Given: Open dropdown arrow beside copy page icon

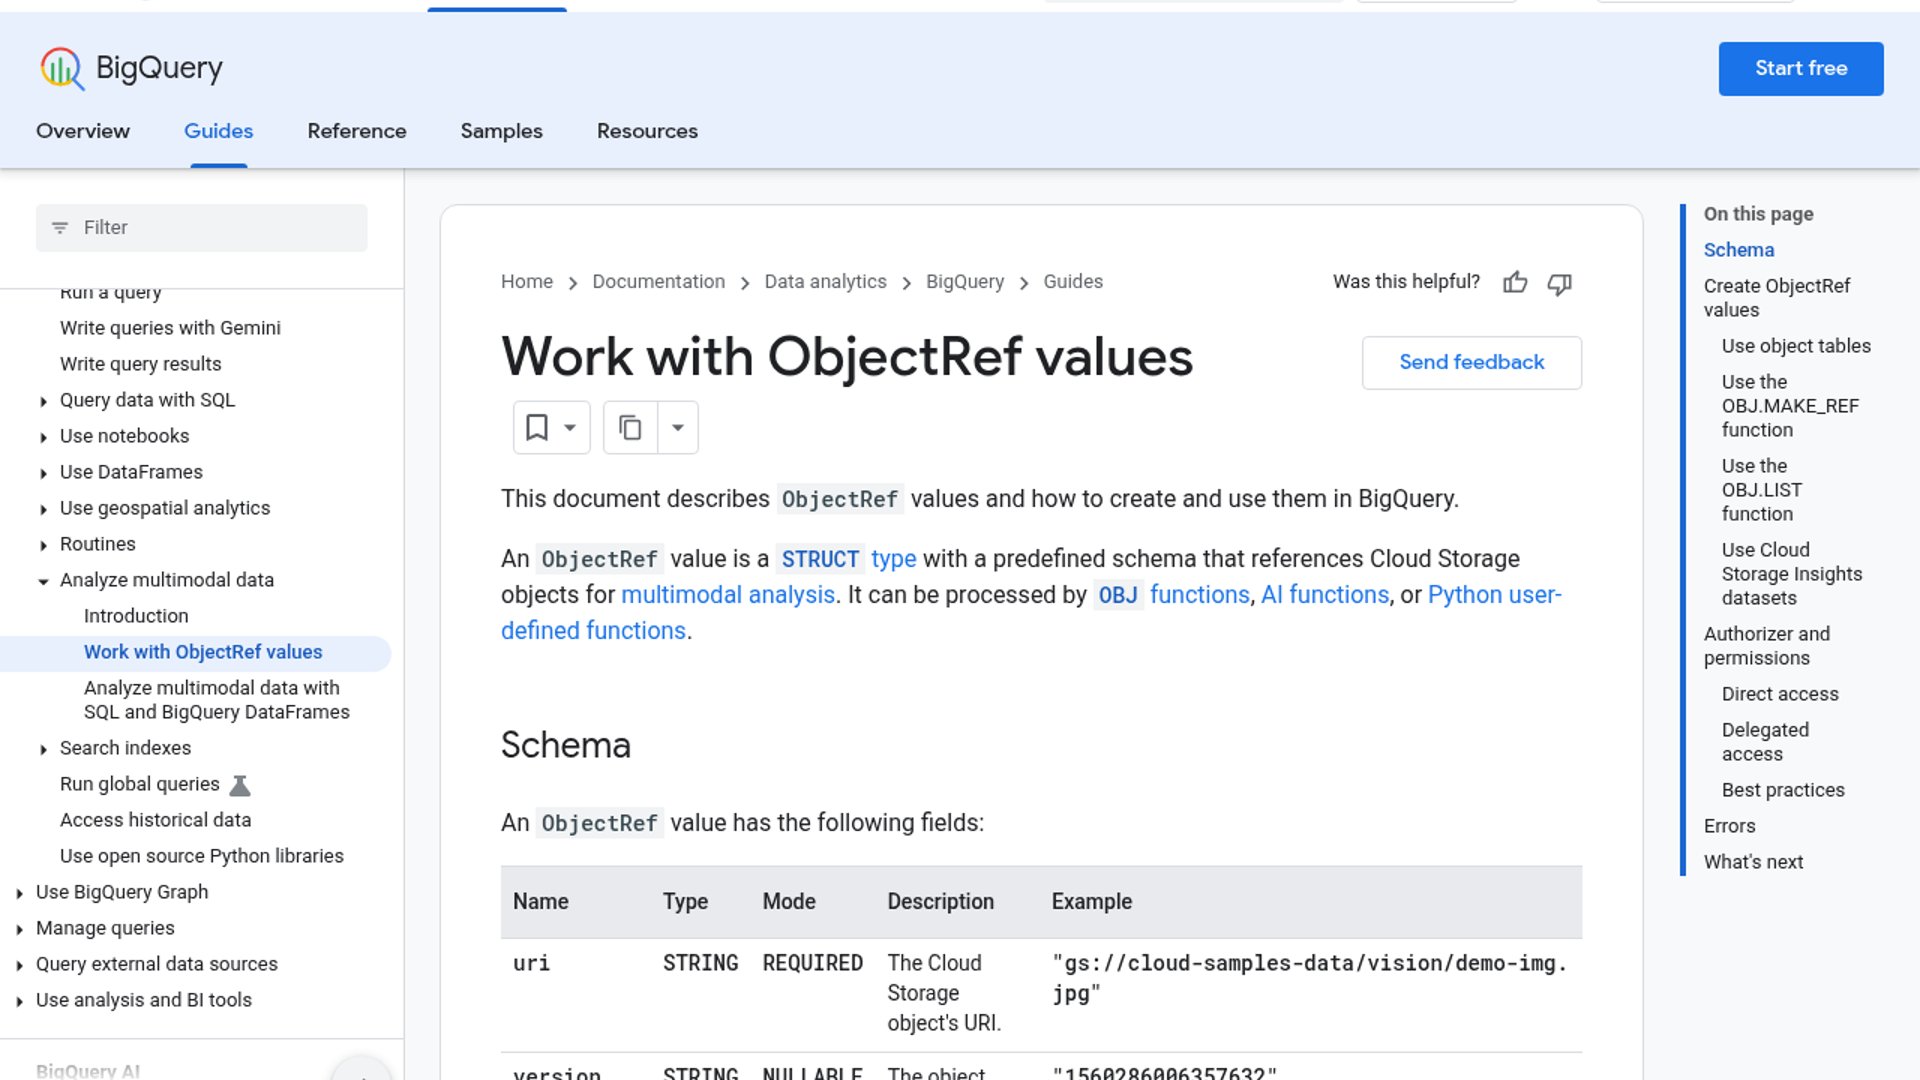Looking at the screenshot, I should click(678, 428).
